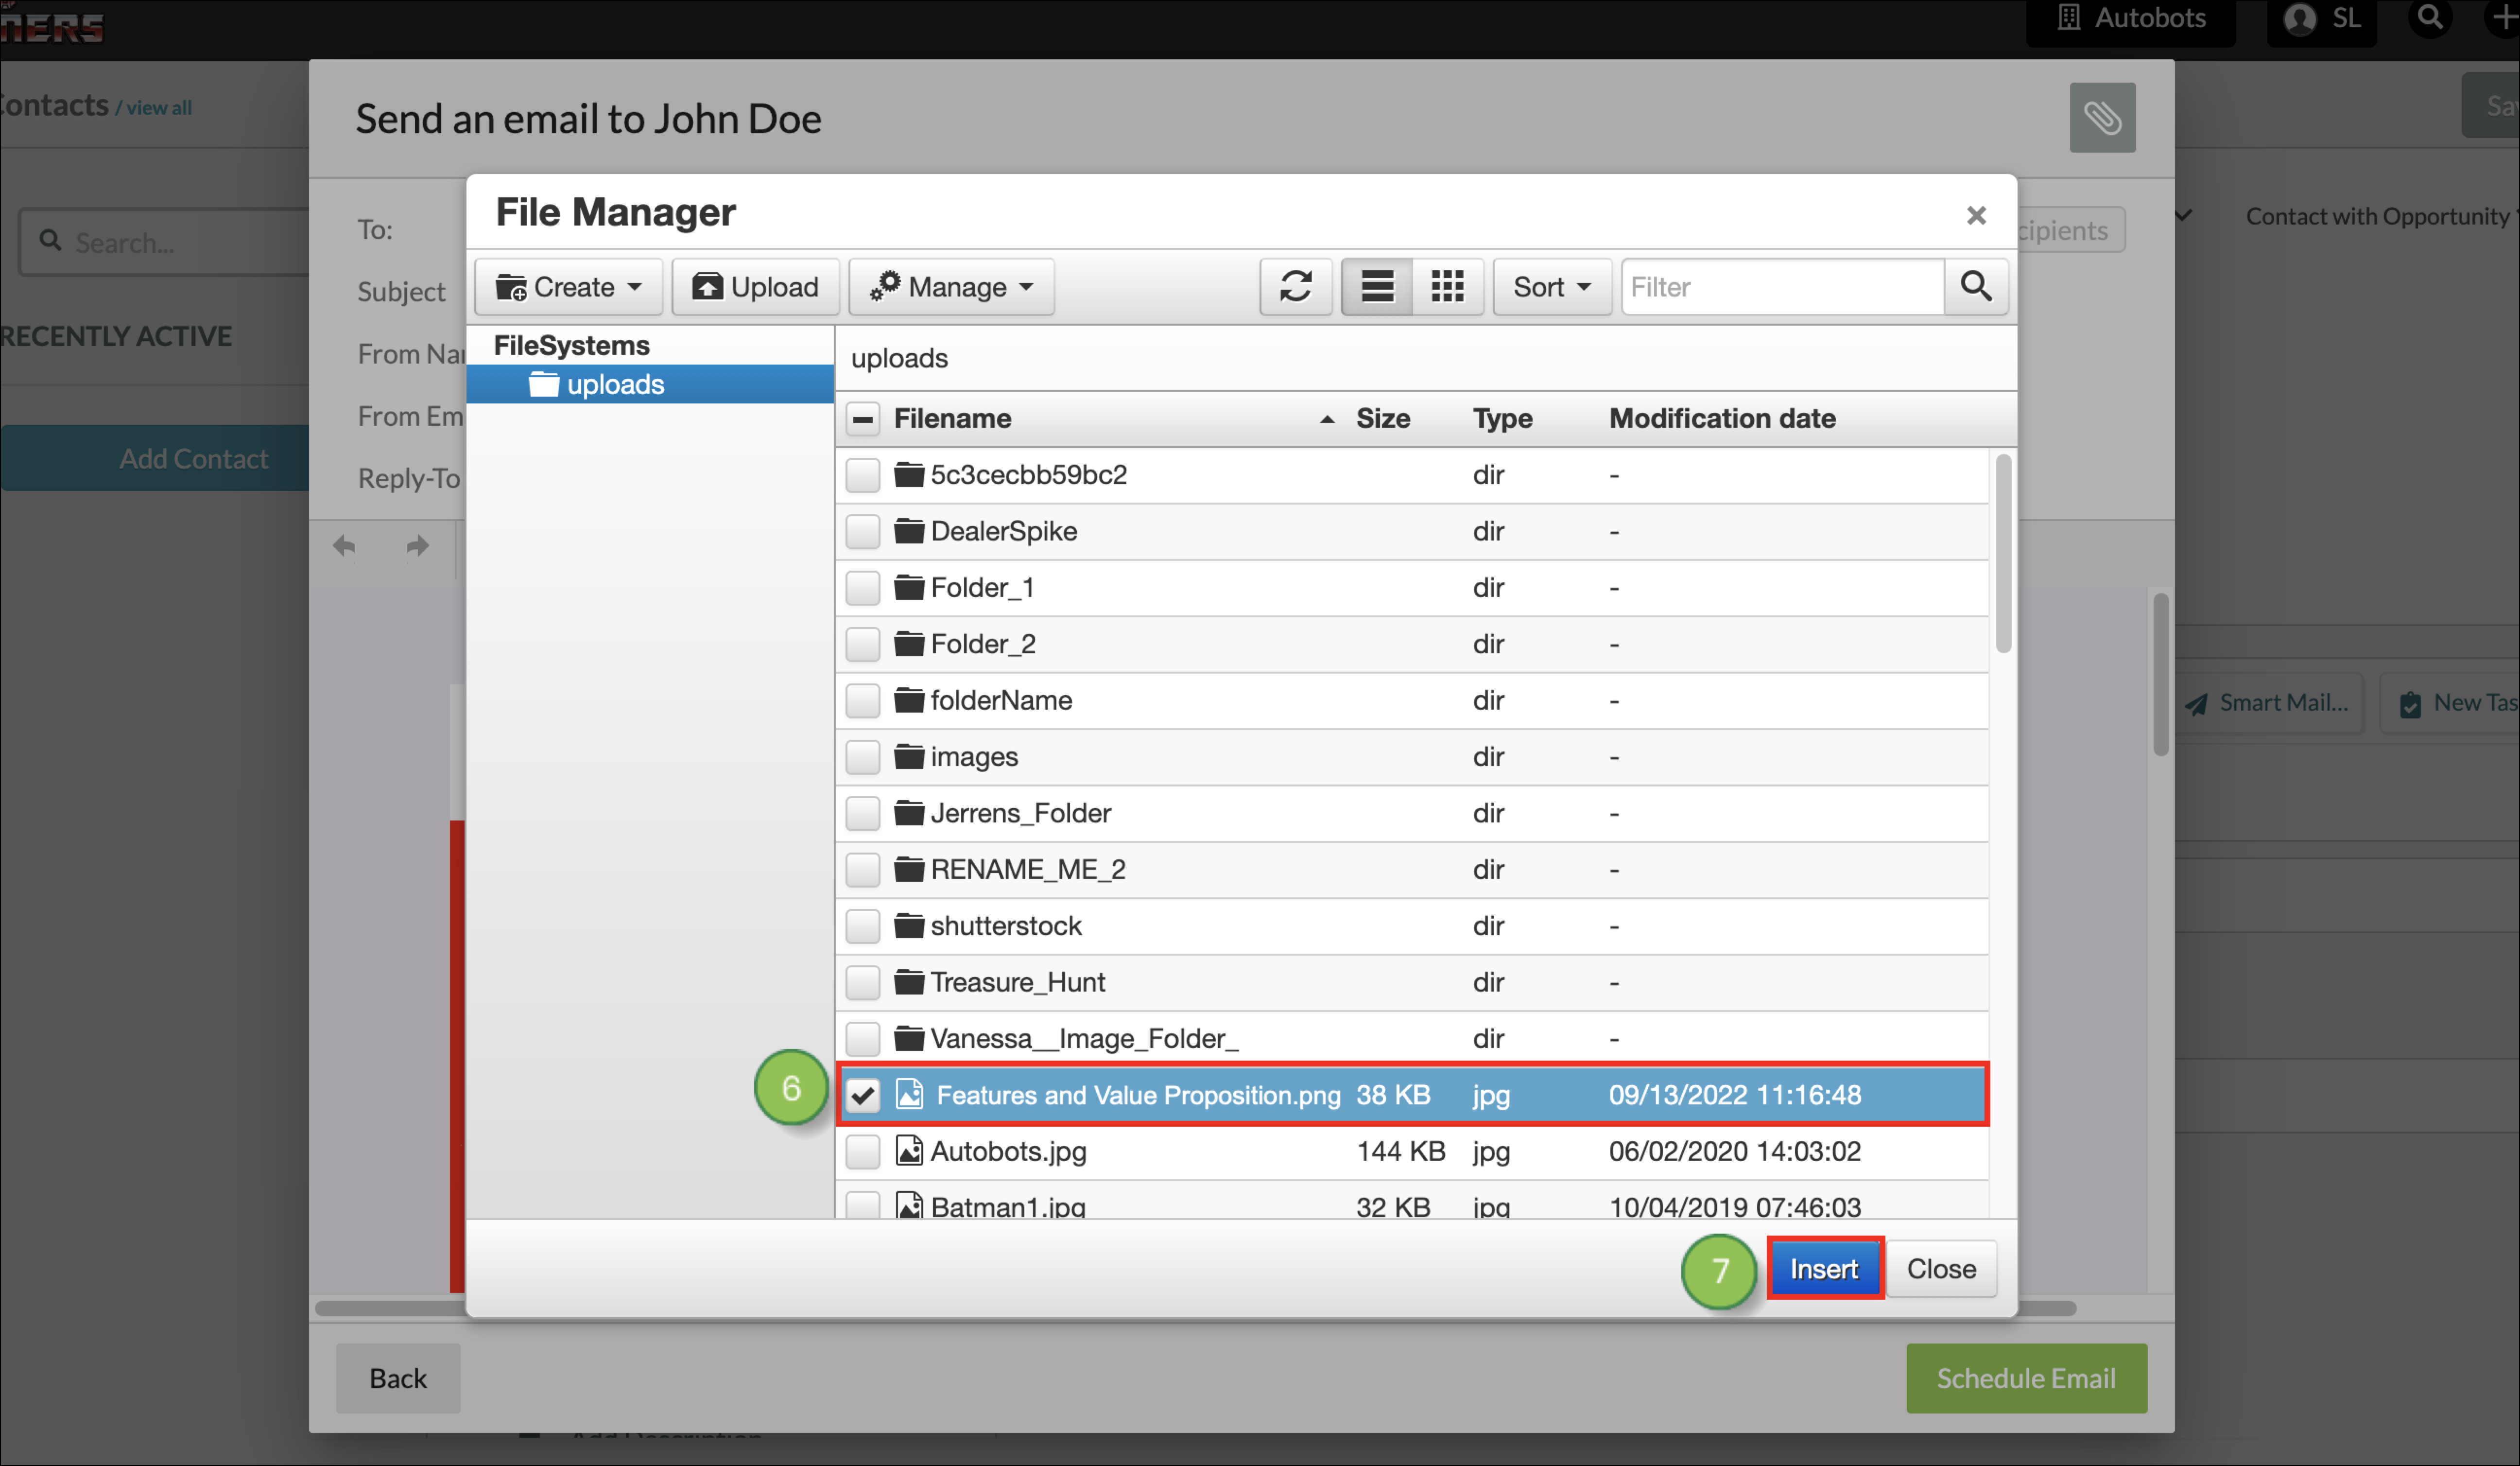Click the FileSystems tree root
Image resolution: width=2520 pixels, height=1466 pixels.
coord(572,345)
